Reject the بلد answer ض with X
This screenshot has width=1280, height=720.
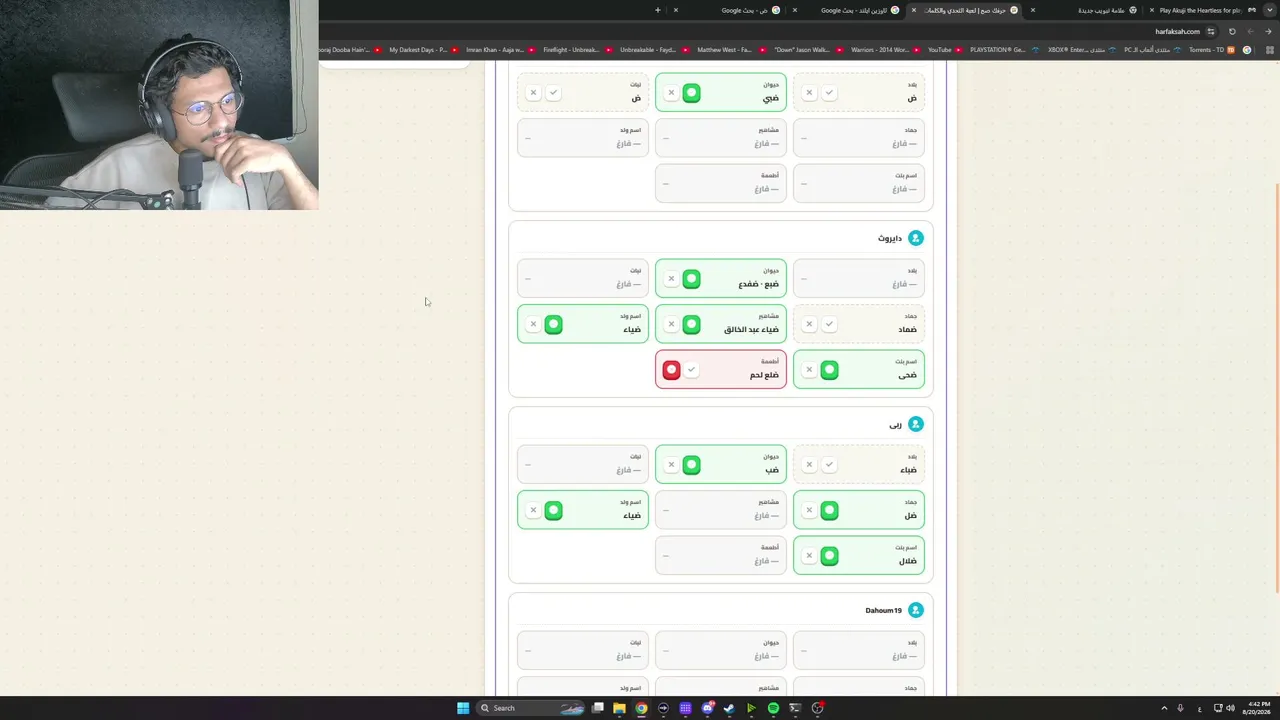[809, 93]
